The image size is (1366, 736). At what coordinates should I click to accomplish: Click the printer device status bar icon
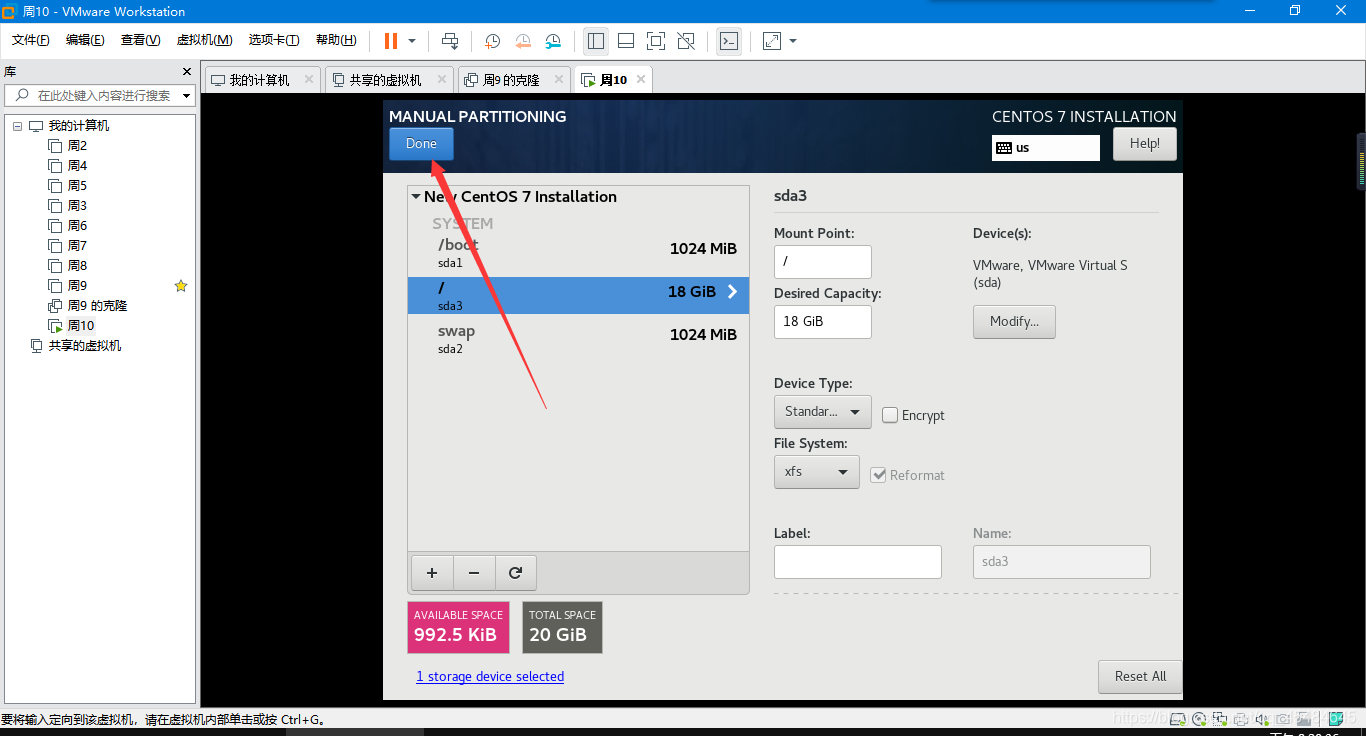click(1241, 719)
